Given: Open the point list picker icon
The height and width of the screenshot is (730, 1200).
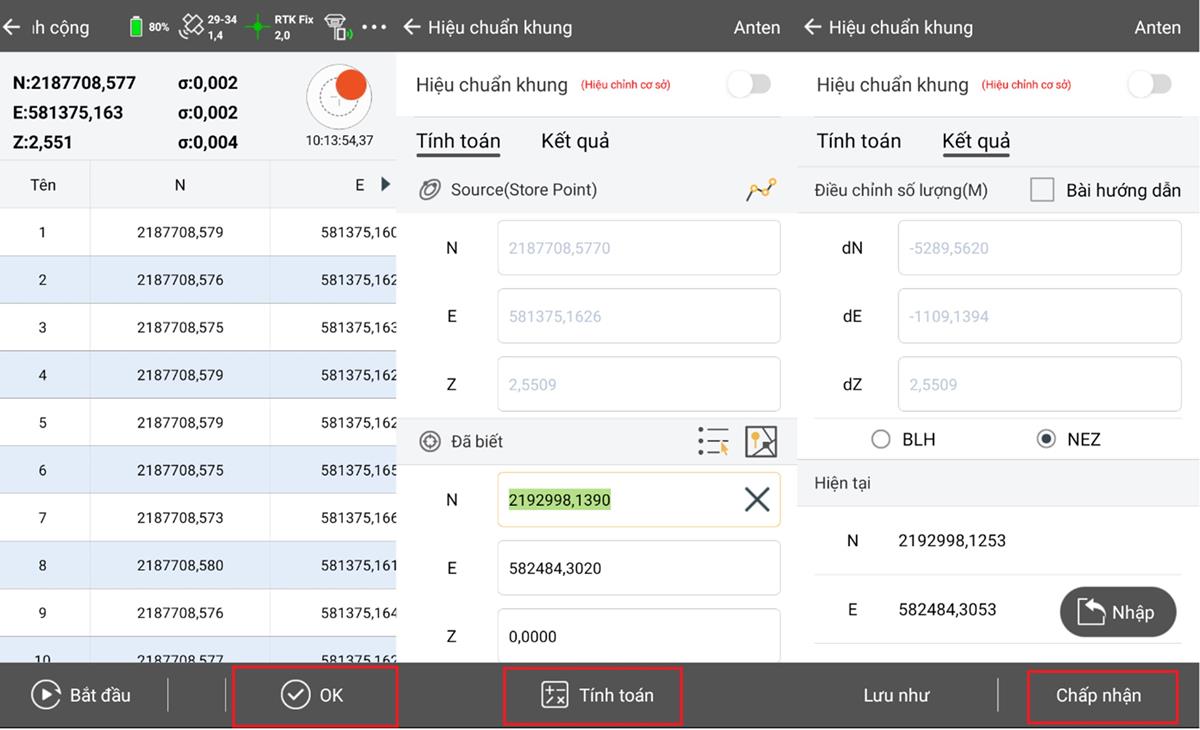Looking at the screenshot, I should click(713, 441).
